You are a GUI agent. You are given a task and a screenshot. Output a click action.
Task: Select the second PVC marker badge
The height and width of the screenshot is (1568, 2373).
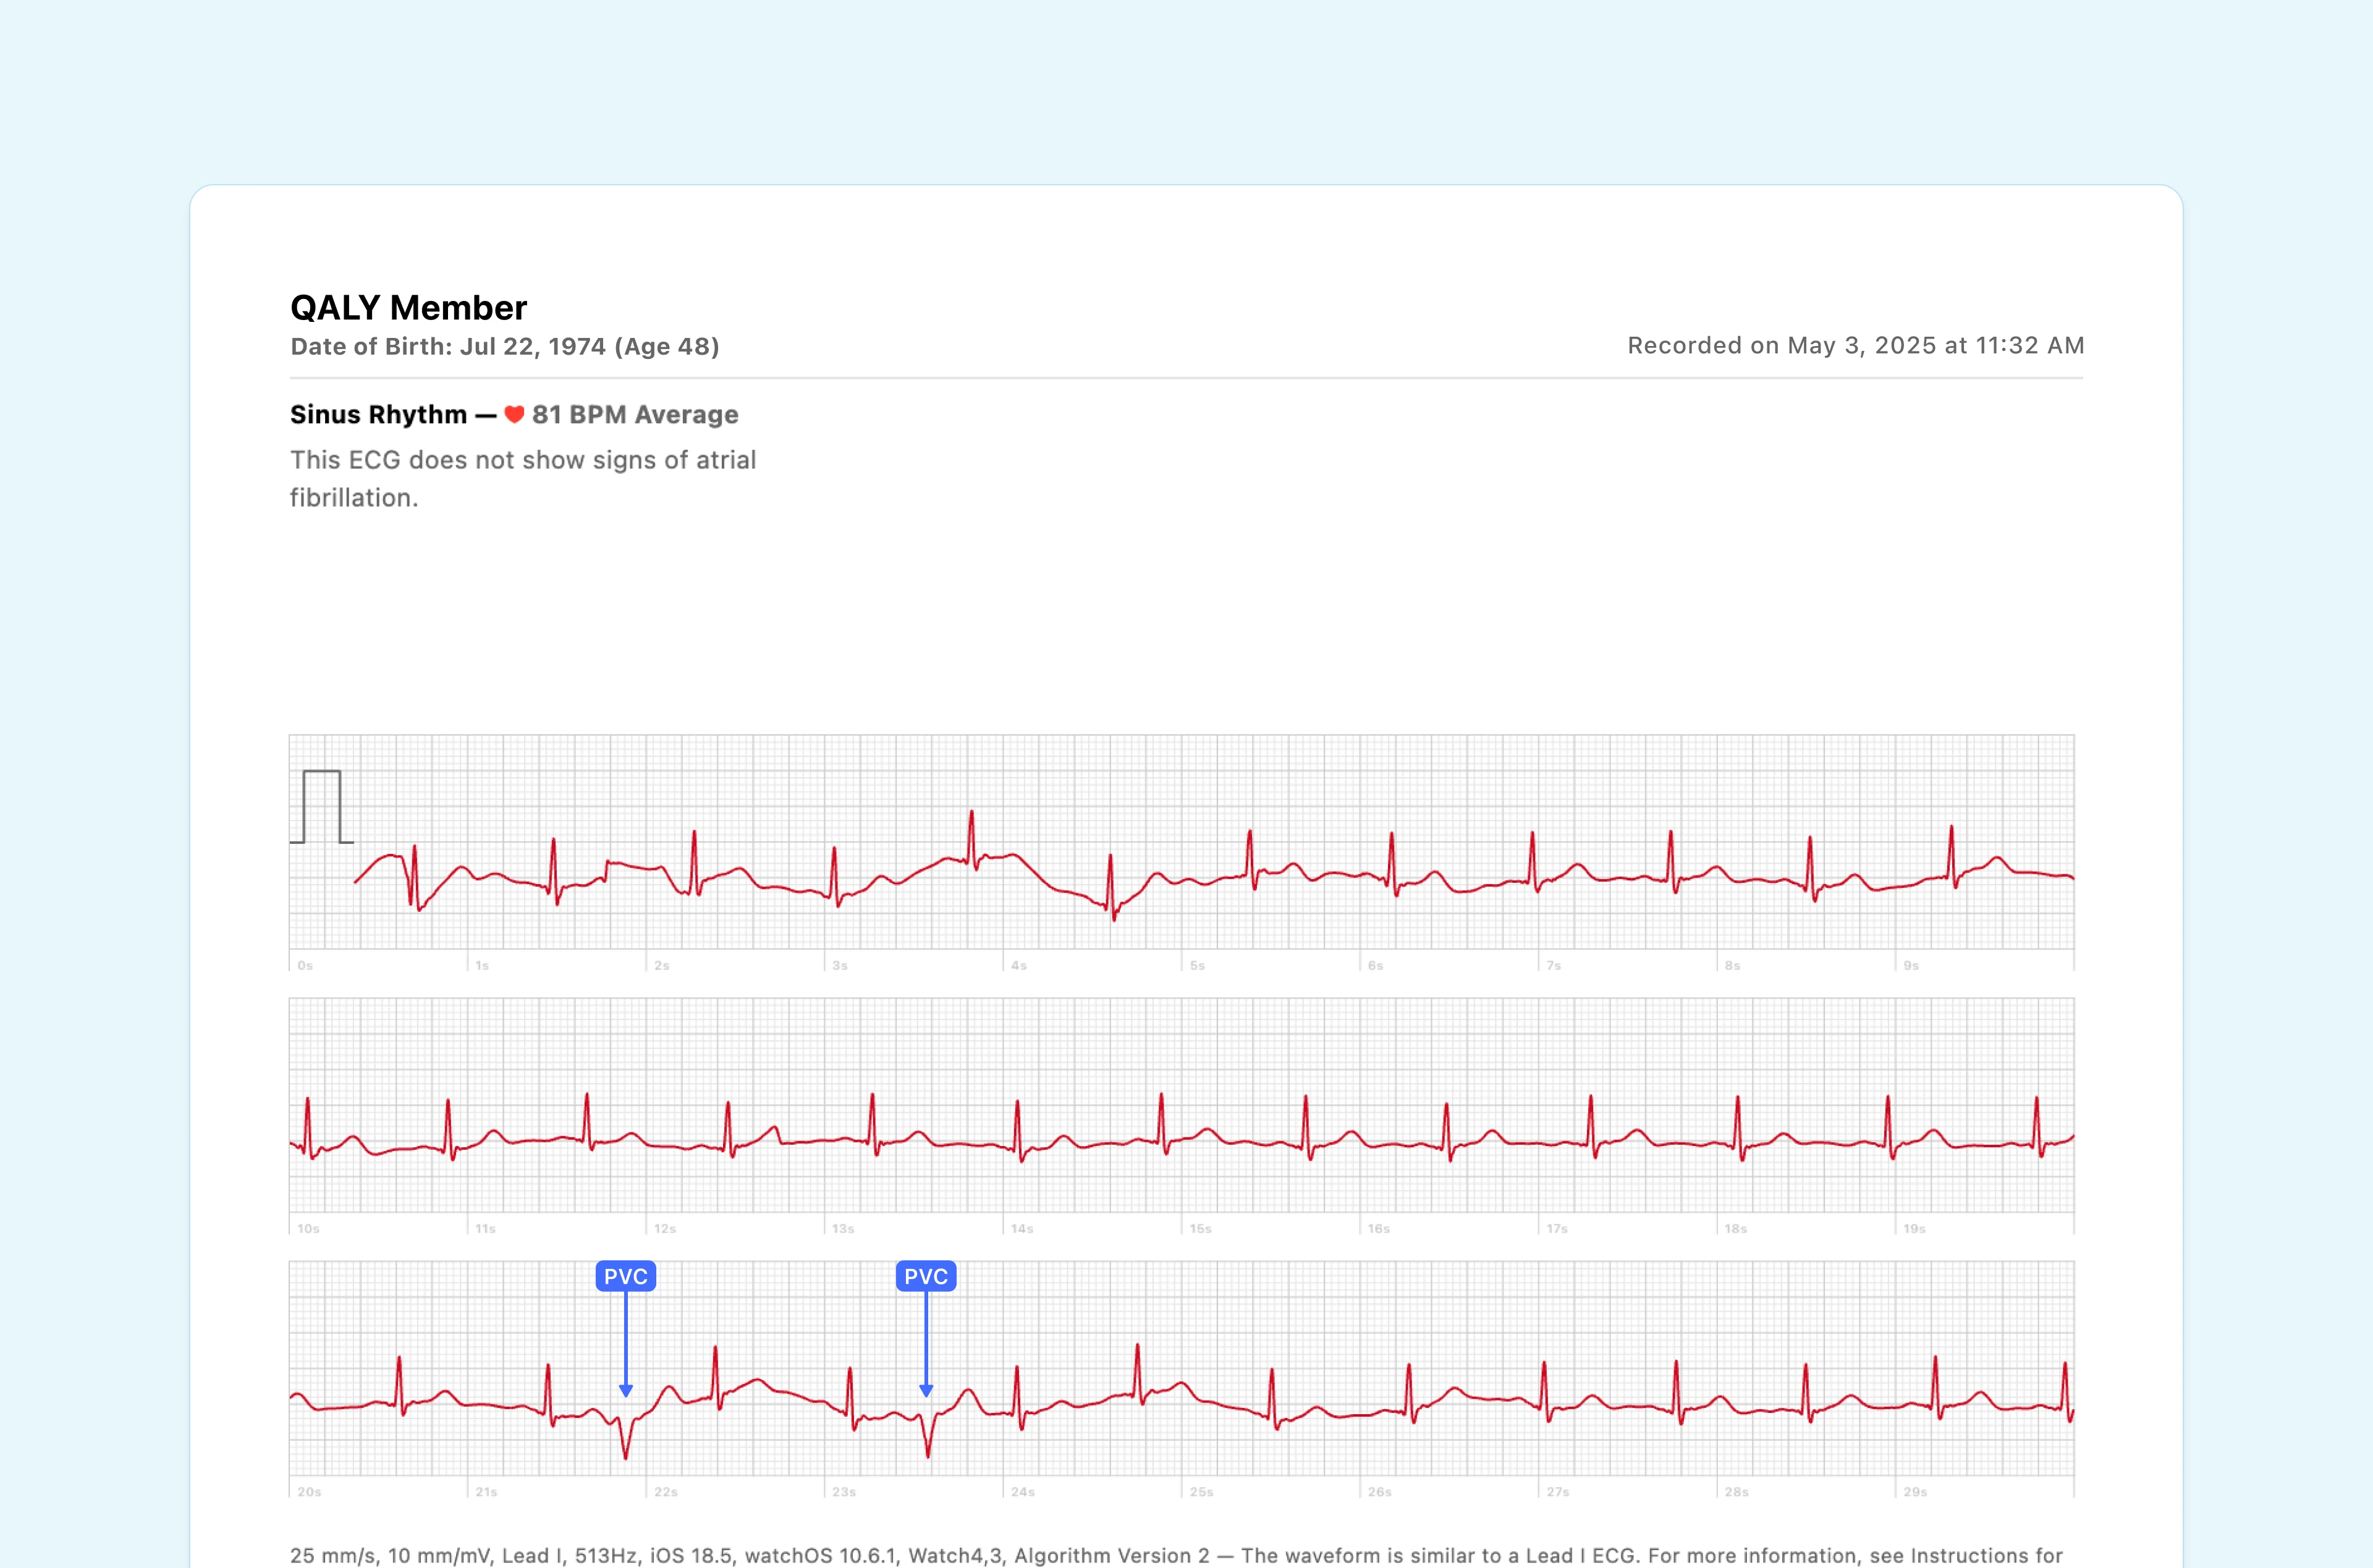[928, 1276]
